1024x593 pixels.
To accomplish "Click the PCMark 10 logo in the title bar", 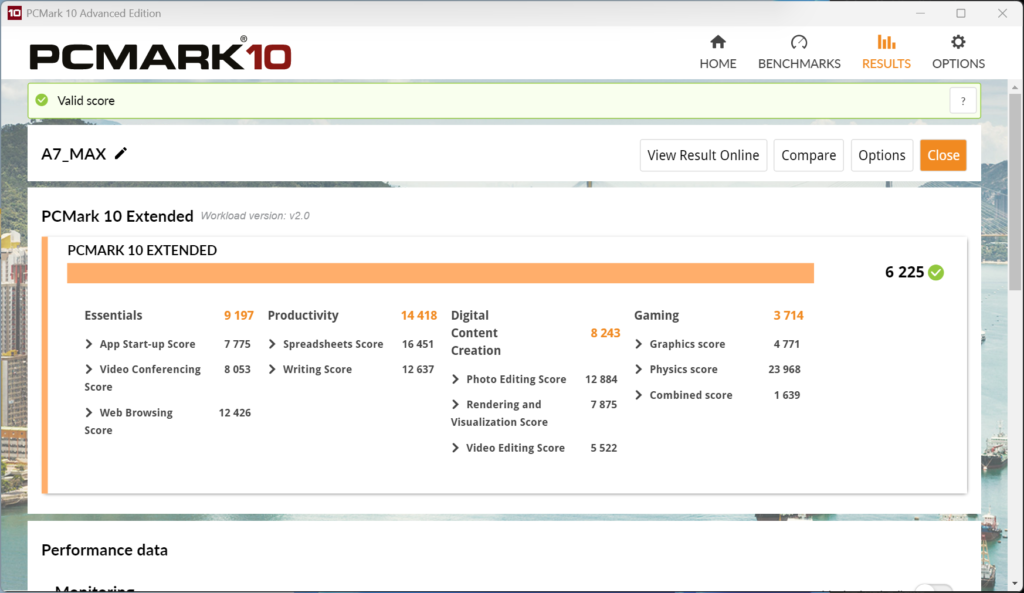I will (14, 13).
